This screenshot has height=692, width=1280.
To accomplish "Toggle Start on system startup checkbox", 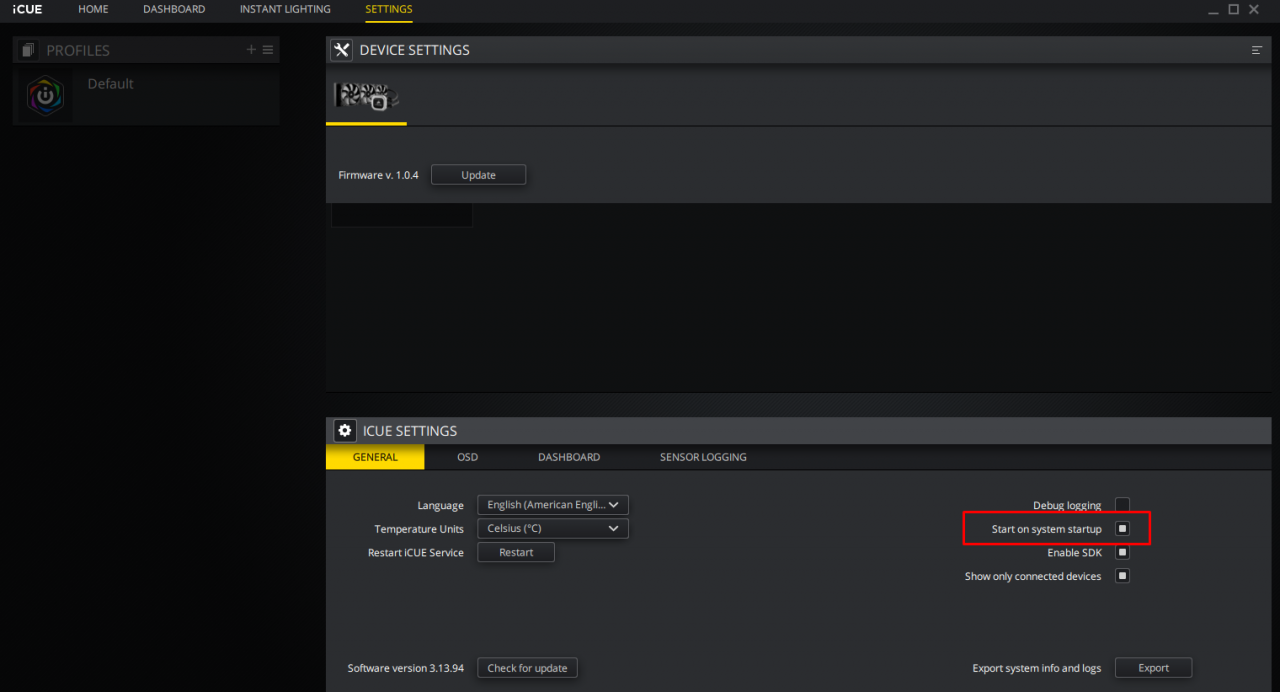I will click(1122, 528).
